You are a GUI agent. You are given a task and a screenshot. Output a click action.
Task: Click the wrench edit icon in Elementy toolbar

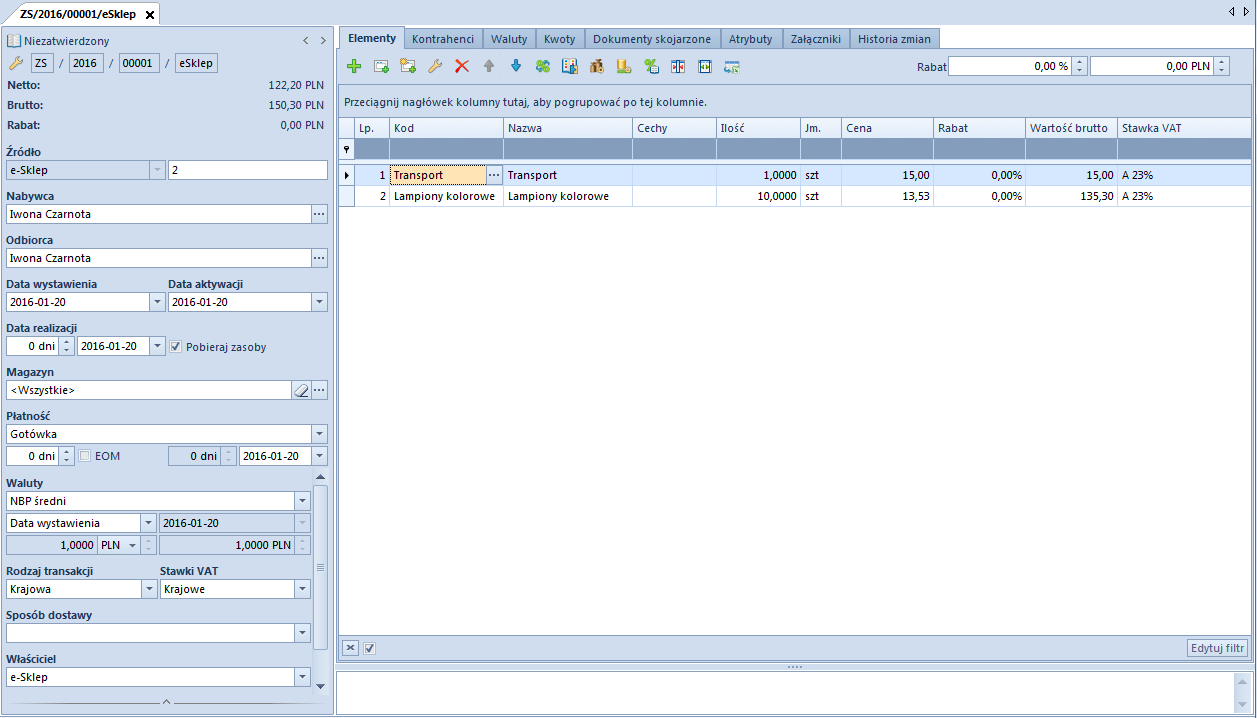(x=435, y=66)
